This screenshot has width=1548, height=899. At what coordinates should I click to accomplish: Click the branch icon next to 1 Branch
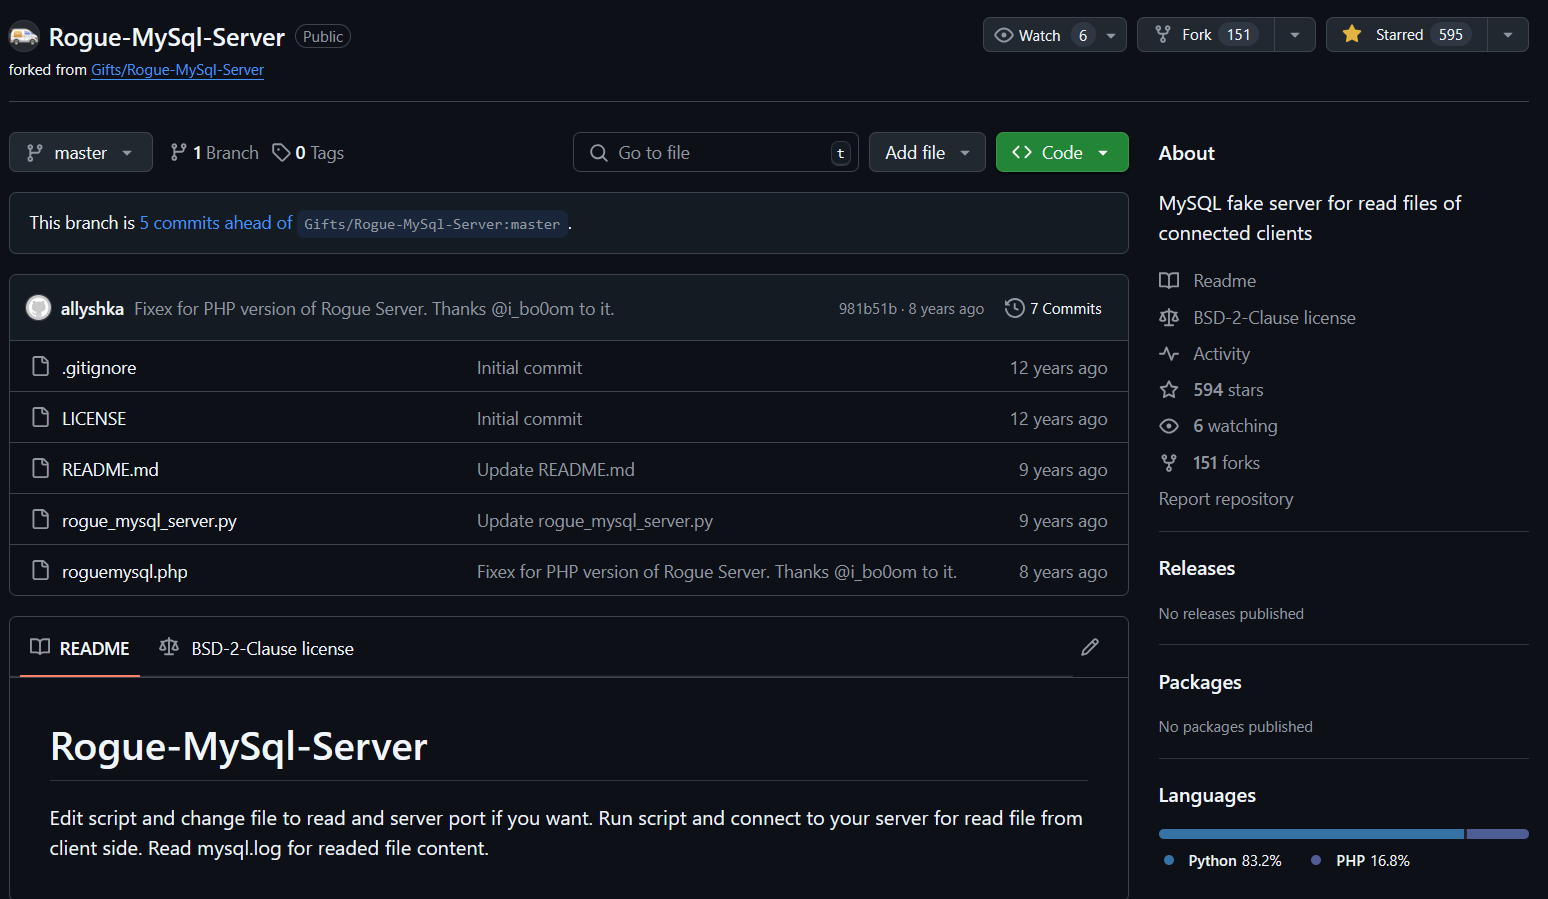point(179,152)
